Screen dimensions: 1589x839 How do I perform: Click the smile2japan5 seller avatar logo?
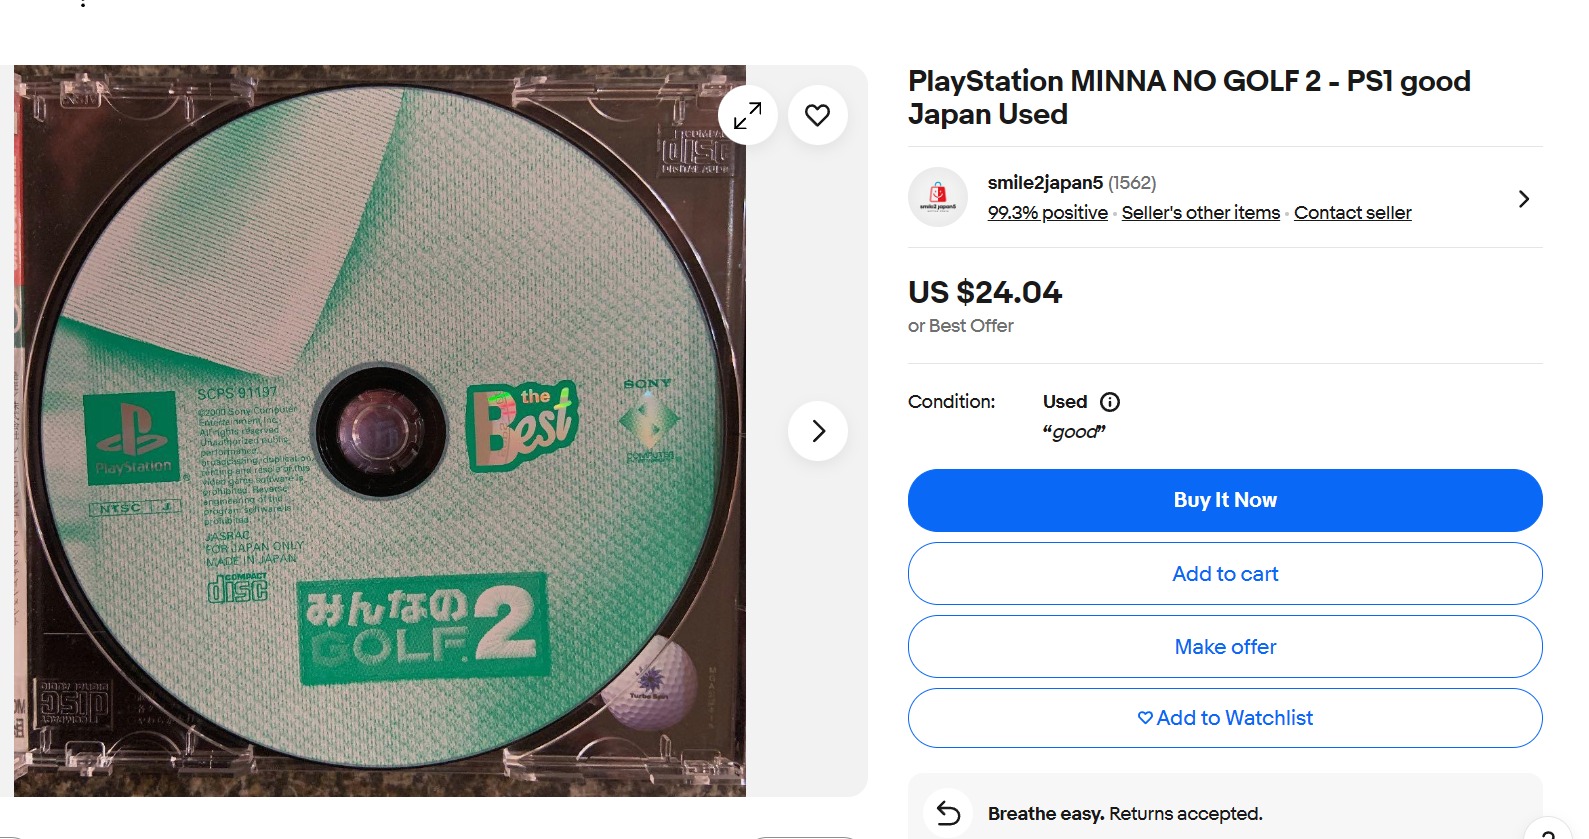pos(937,197)
